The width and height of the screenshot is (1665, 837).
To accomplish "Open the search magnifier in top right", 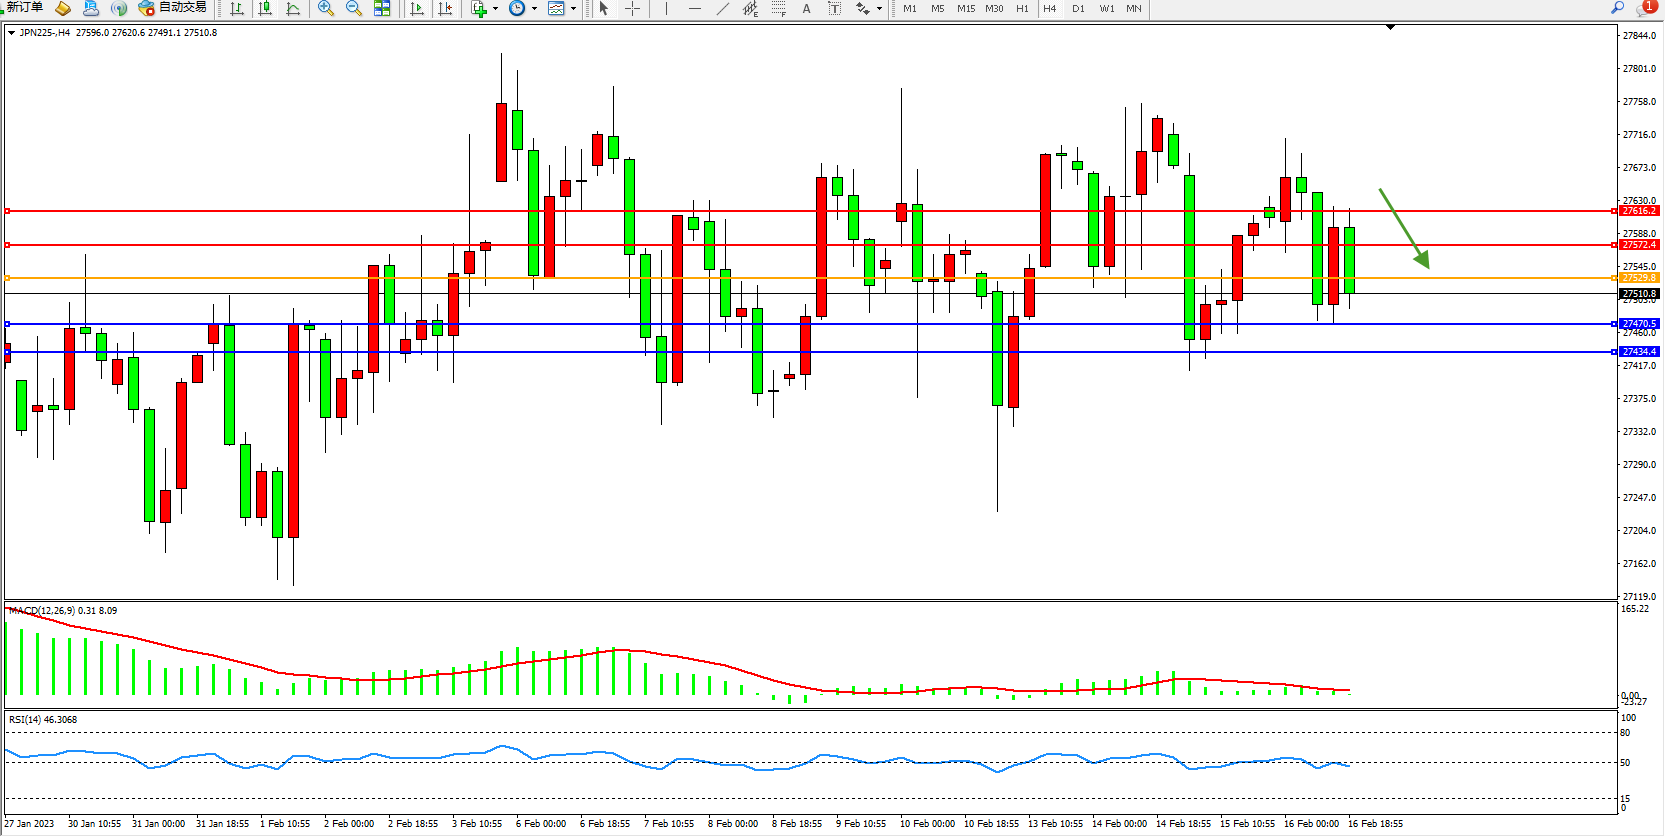I will tap(1617, 8).
